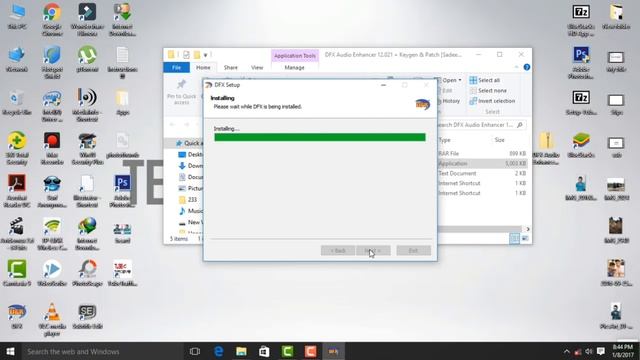Open Music in the navigation pane
640x360 pixels.
click(191, 211)
